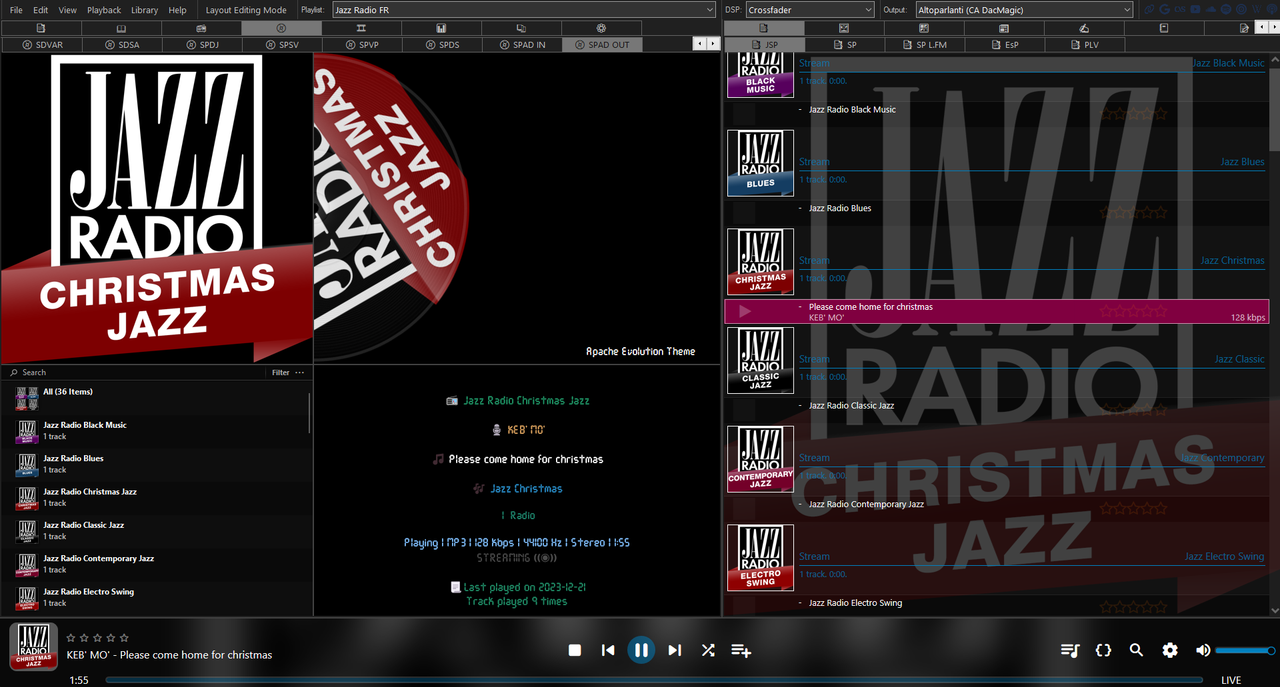Click the Wikipedia W web link icon

[x=1256, y=9]
